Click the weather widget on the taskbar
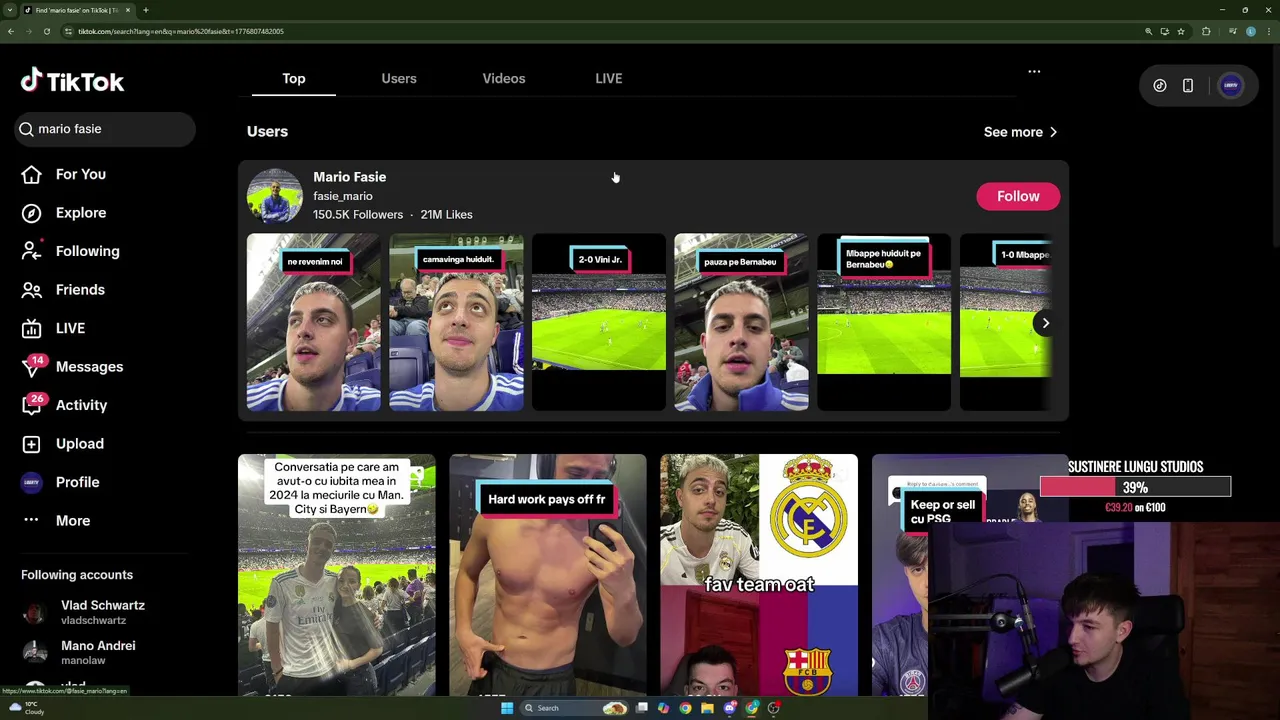The image size is (1280, 720). [x=25, y=708]
